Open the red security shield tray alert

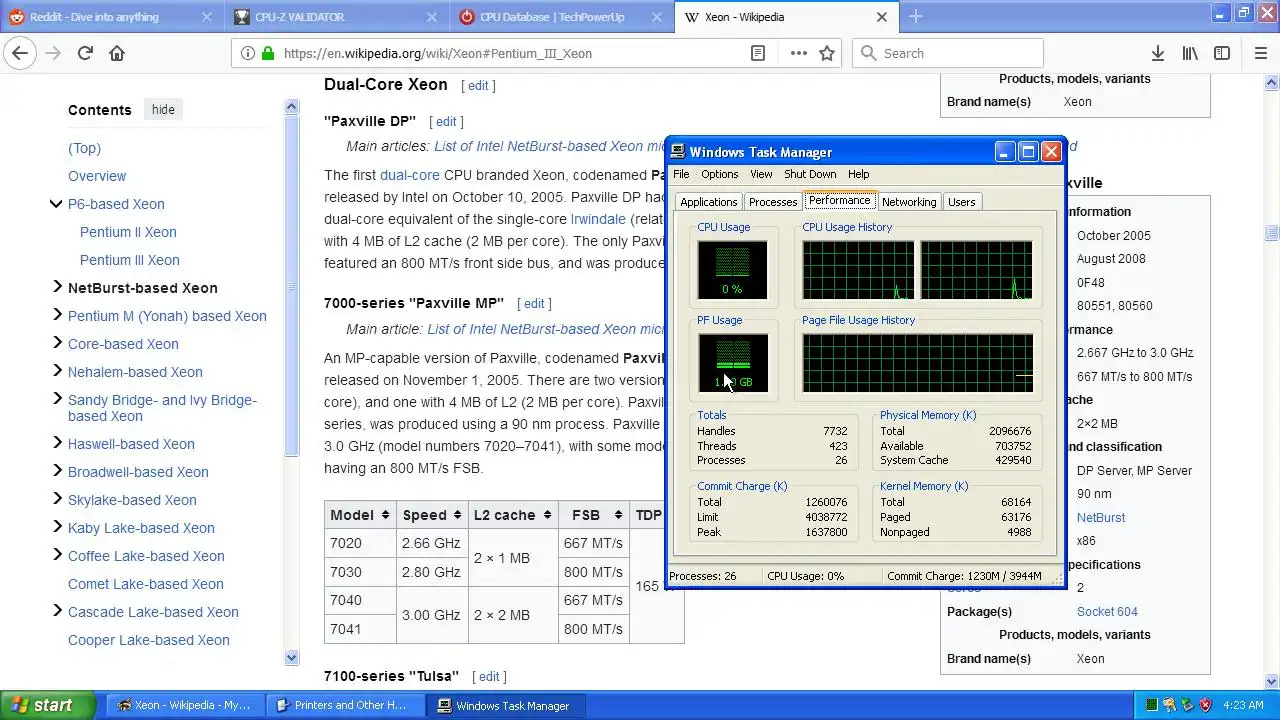tap(1203, 705)
